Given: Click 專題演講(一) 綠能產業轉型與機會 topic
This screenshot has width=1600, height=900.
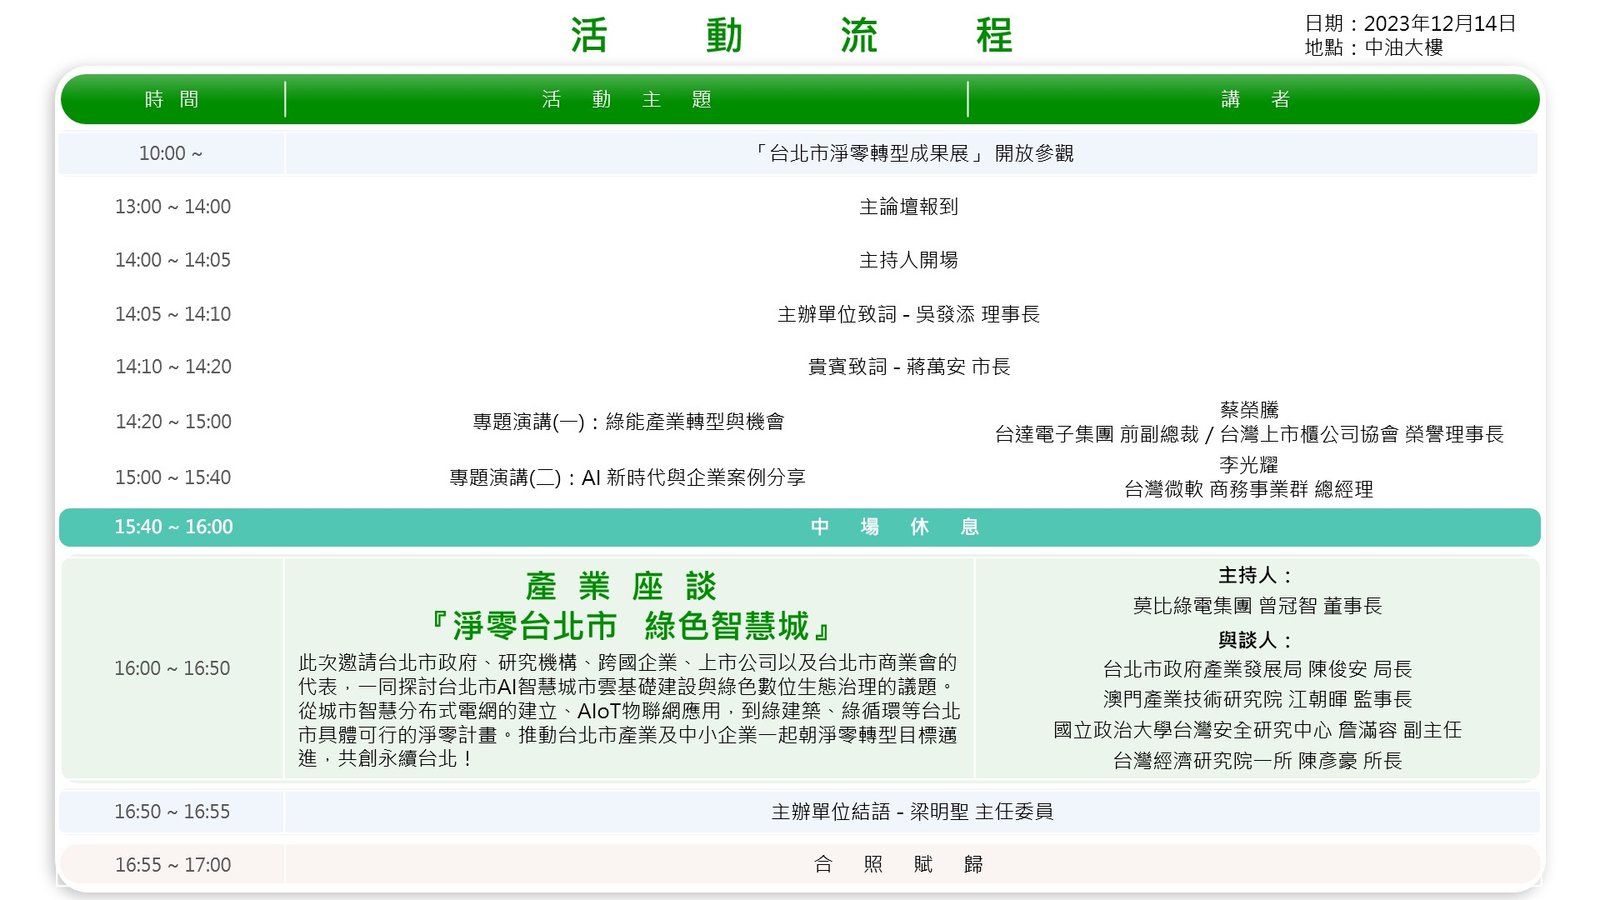Looking at the screenshot, I should pos(628,422).
